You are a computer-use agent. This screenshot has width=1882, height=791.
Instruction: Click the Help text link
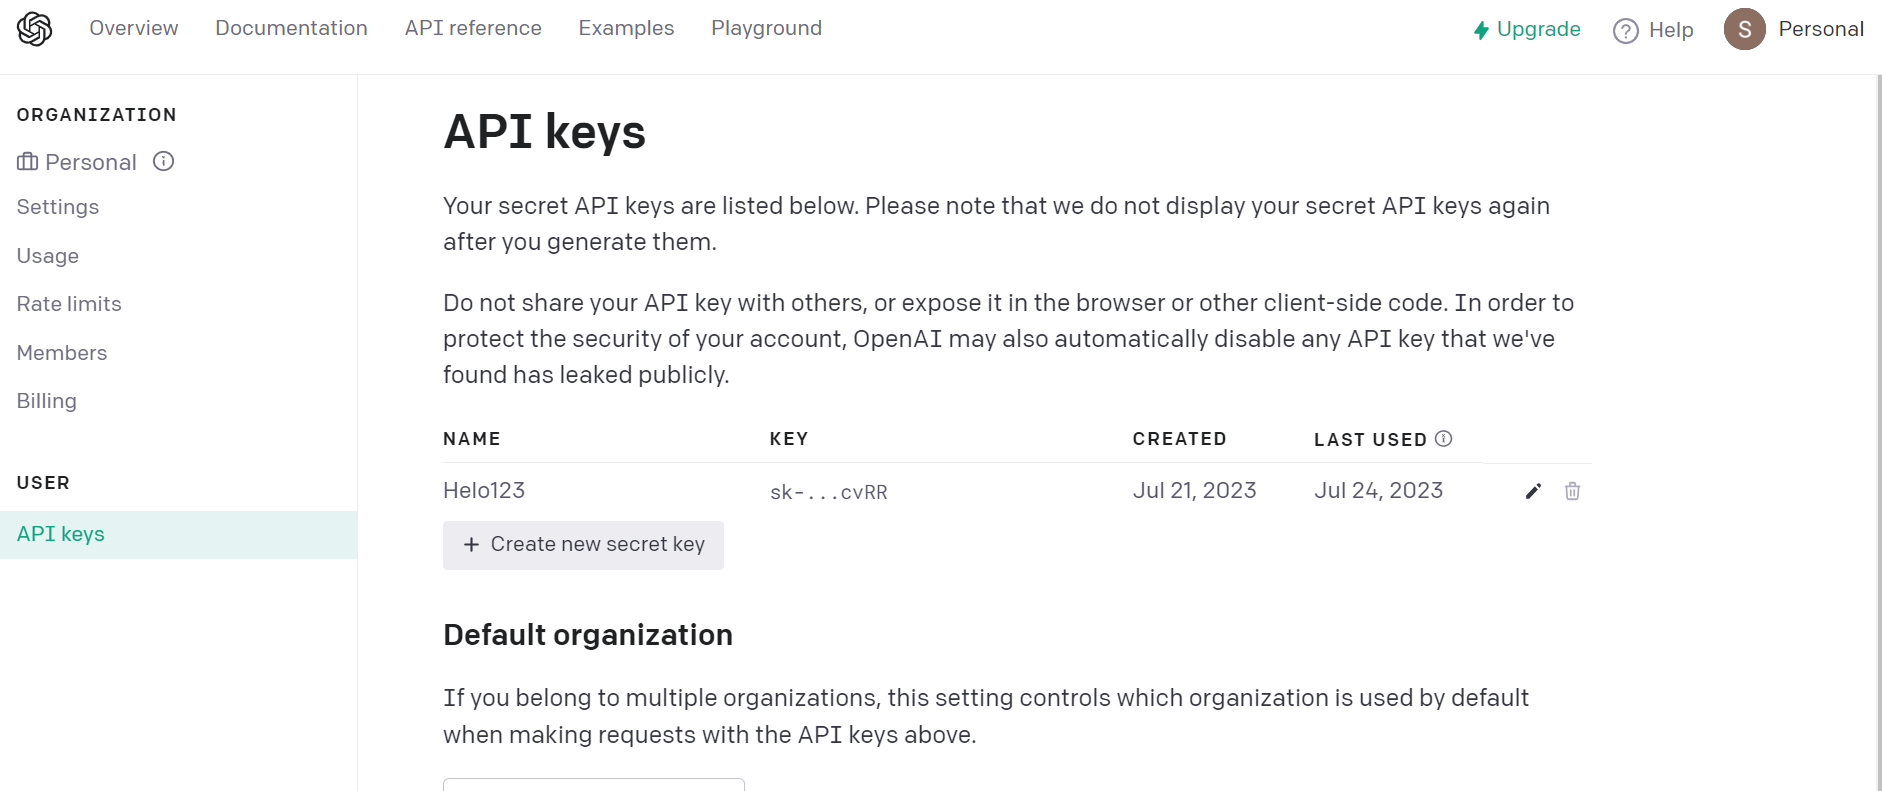coord(1671,30)
